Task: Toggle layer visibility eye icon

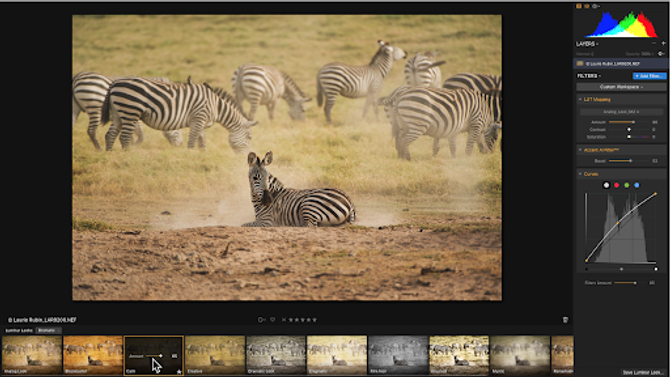Action: 661,54
